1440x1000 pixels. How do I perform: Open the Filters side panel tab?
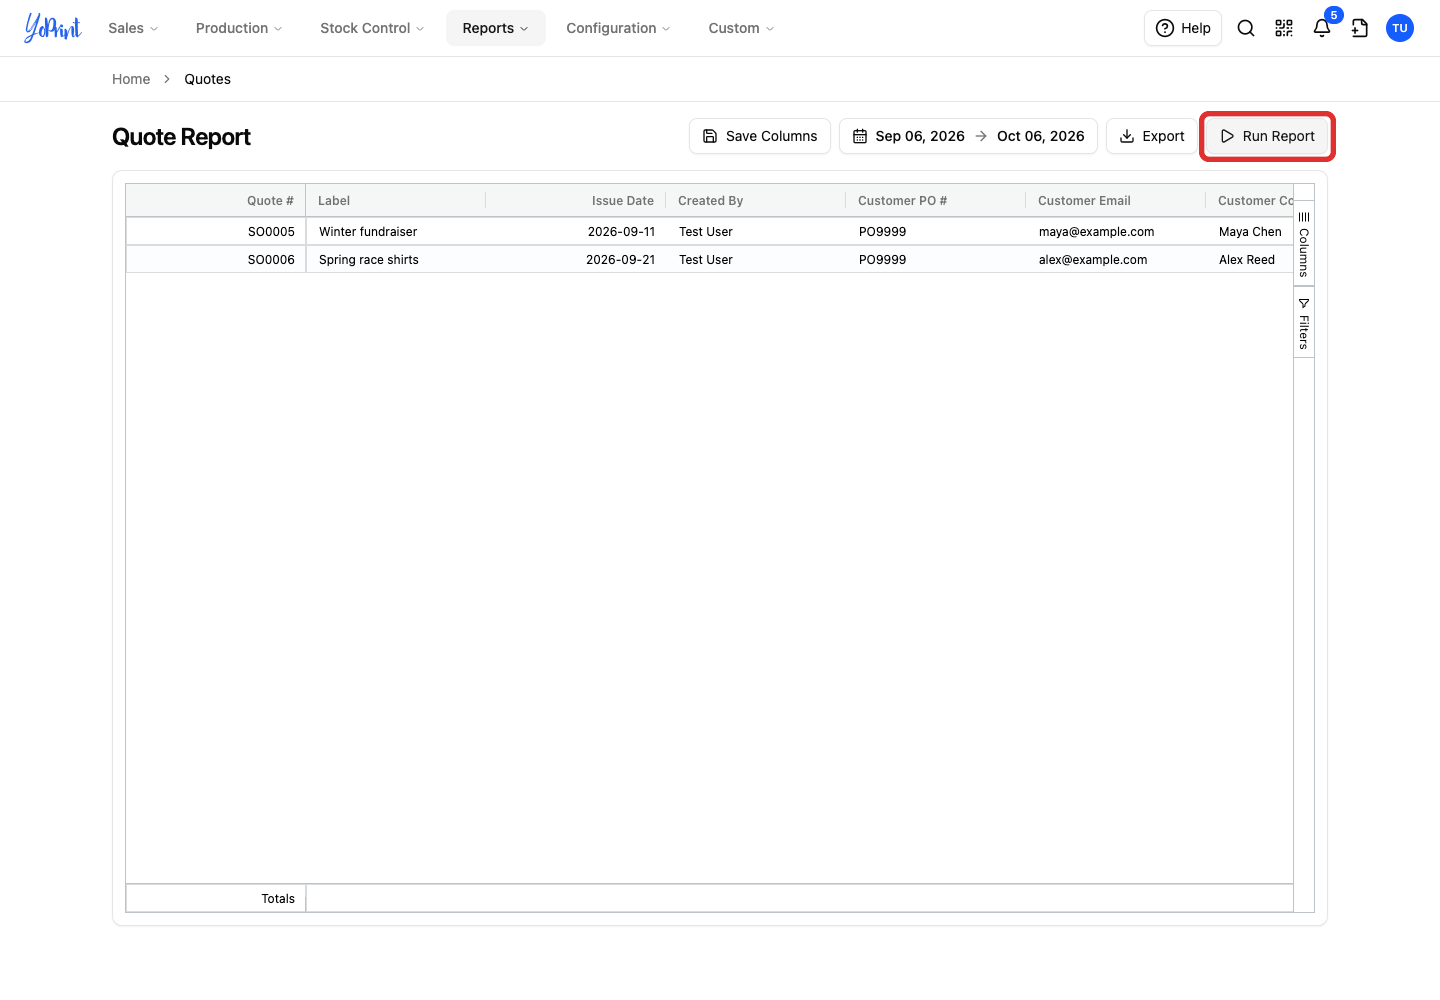click(1304, 322)
